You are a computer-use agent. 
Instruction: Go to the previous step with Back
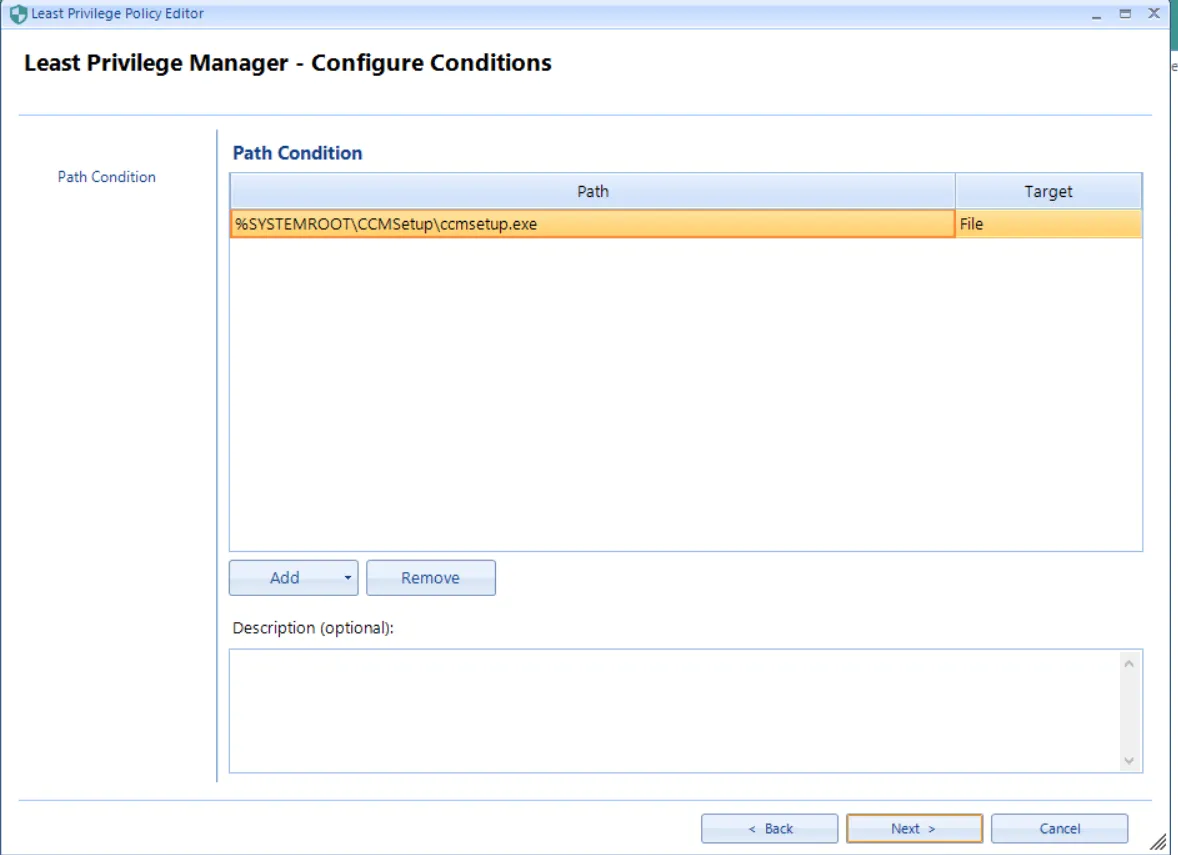click(769, 828)
